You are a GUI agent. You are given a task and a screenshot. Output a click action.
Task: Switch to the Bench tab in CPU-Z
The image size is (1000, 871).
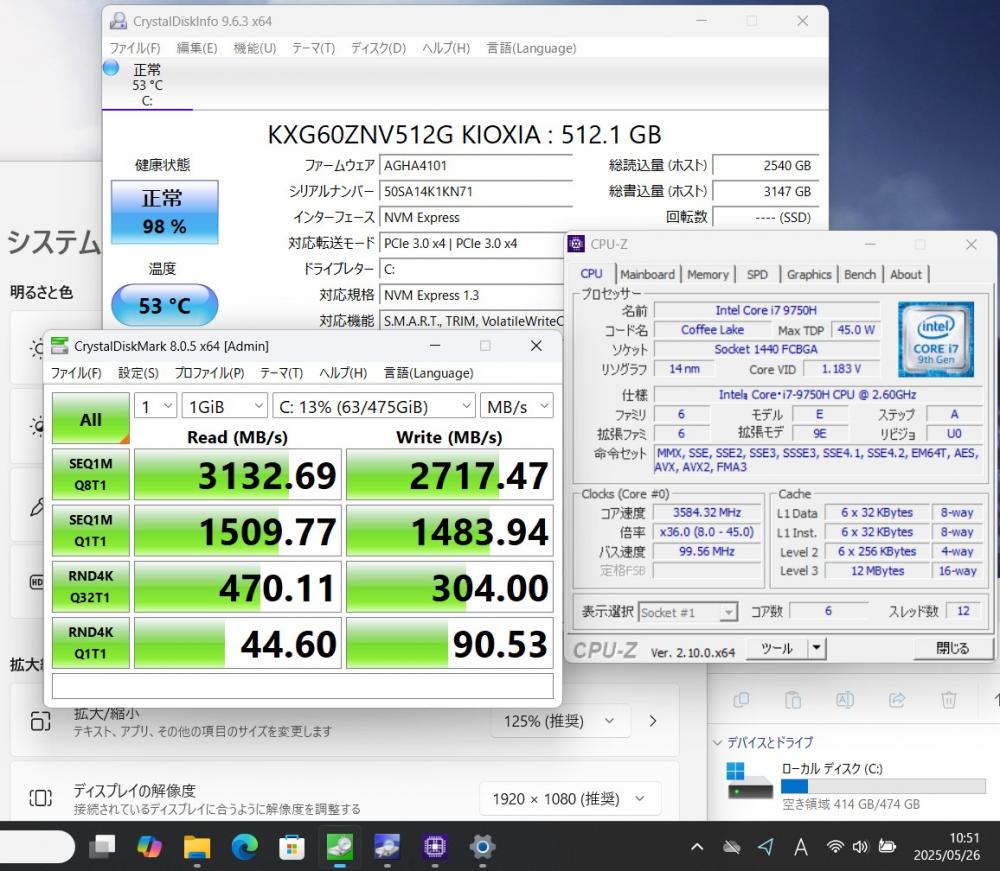point(860,274)
